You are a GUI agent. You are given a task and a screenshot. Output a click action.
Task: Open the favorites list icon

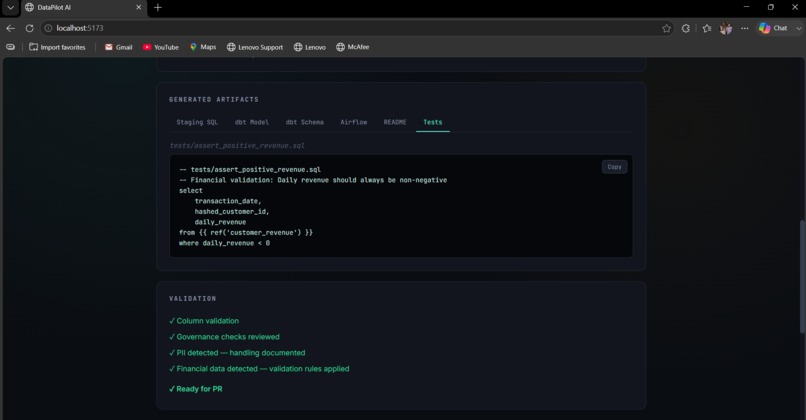click(x=707, y=28)
